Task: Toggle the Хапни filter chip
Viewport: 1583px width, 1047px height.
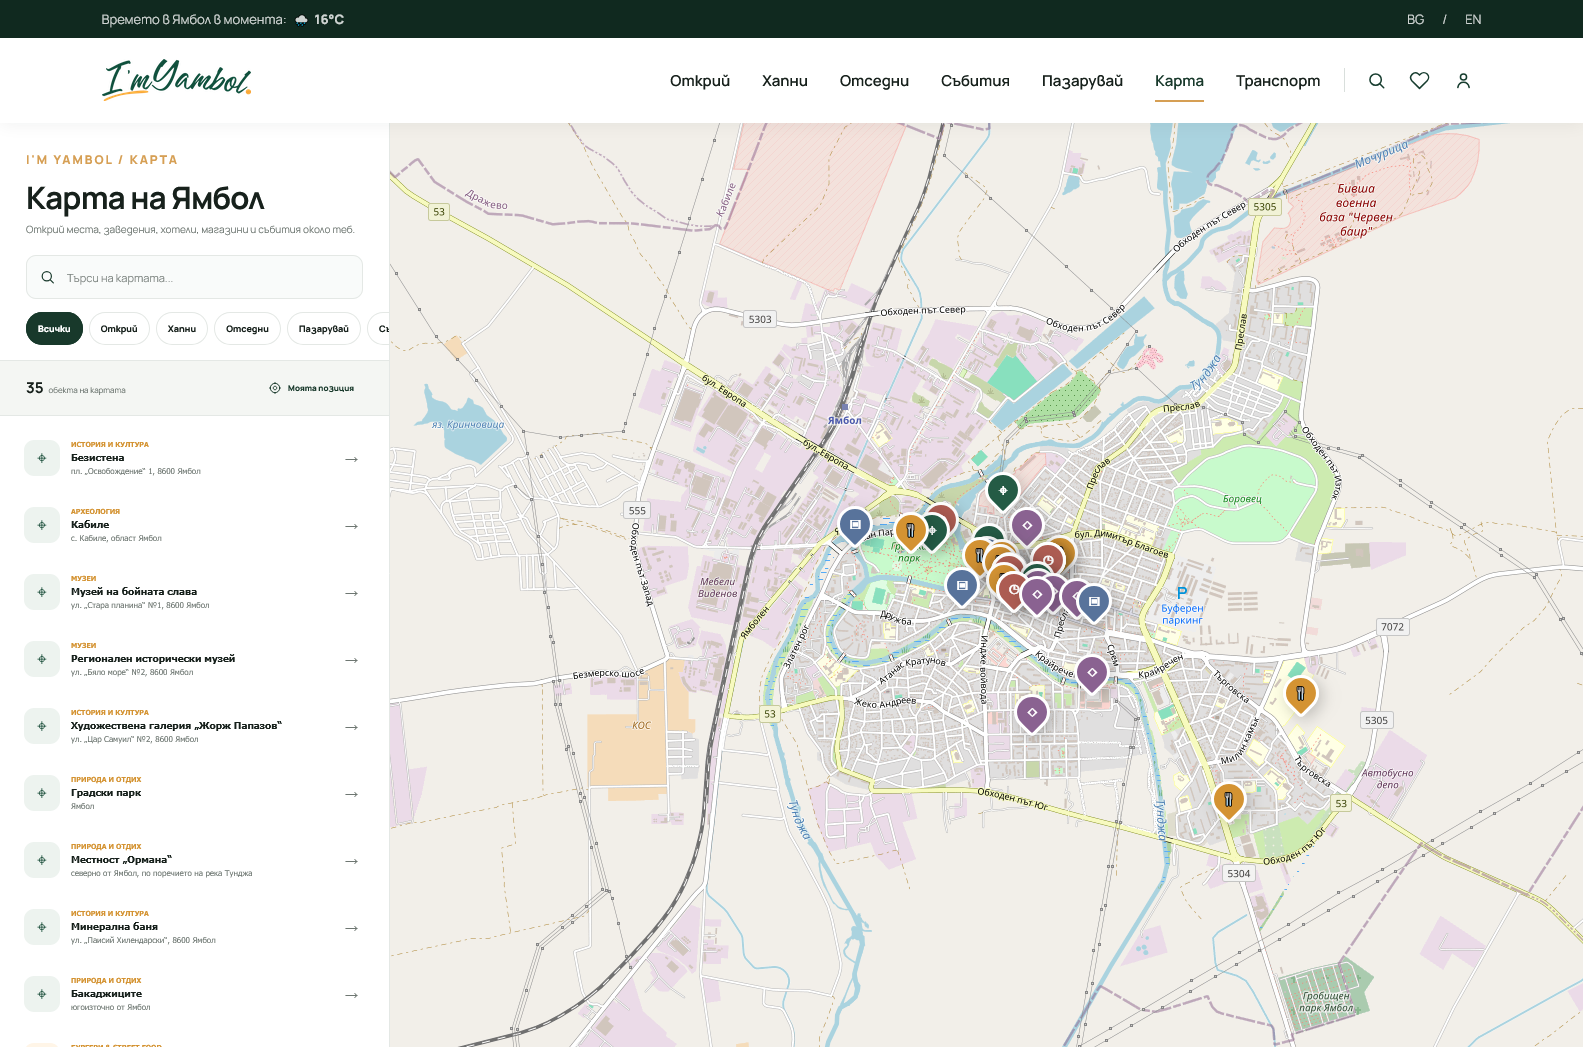Action: click(182, 329)
